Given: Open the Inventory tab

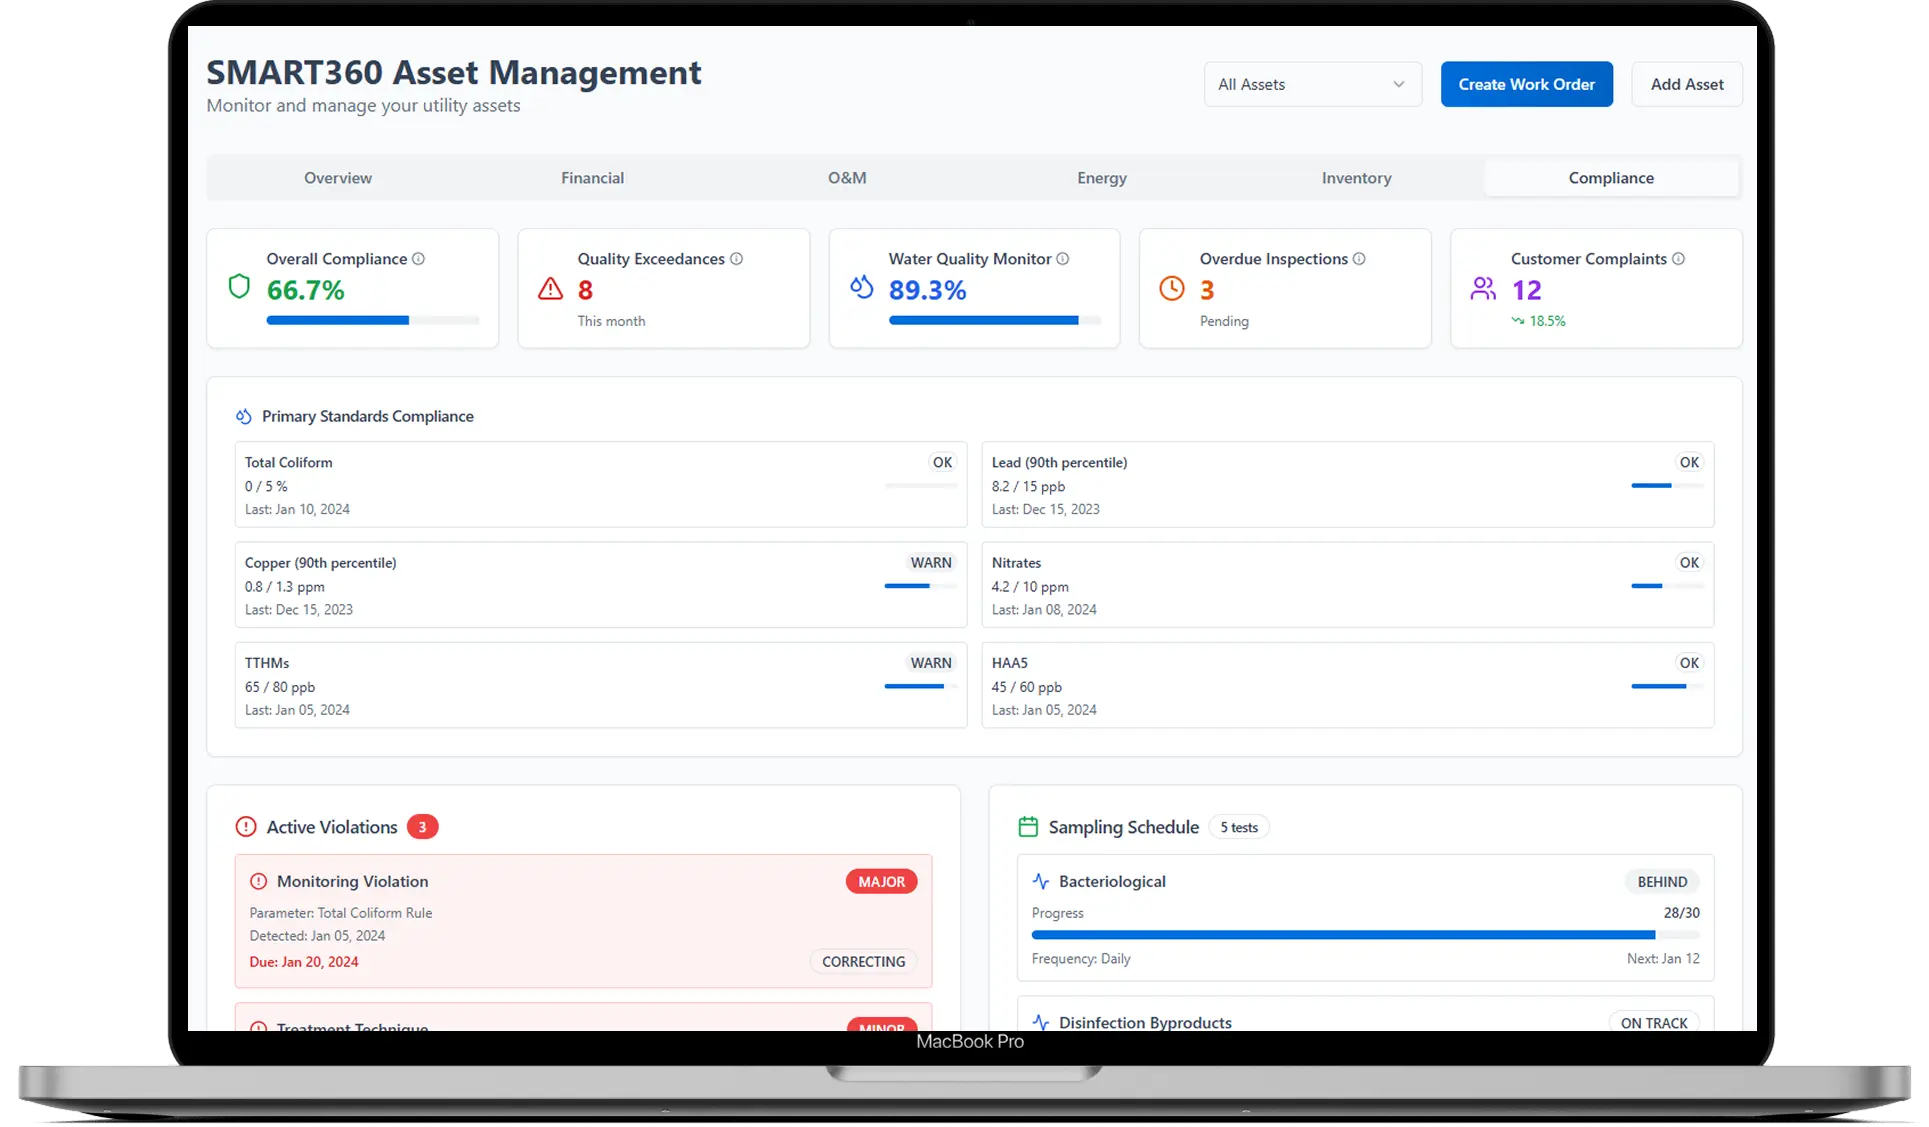Looking at the screenshot, I should pos(1356,177).
